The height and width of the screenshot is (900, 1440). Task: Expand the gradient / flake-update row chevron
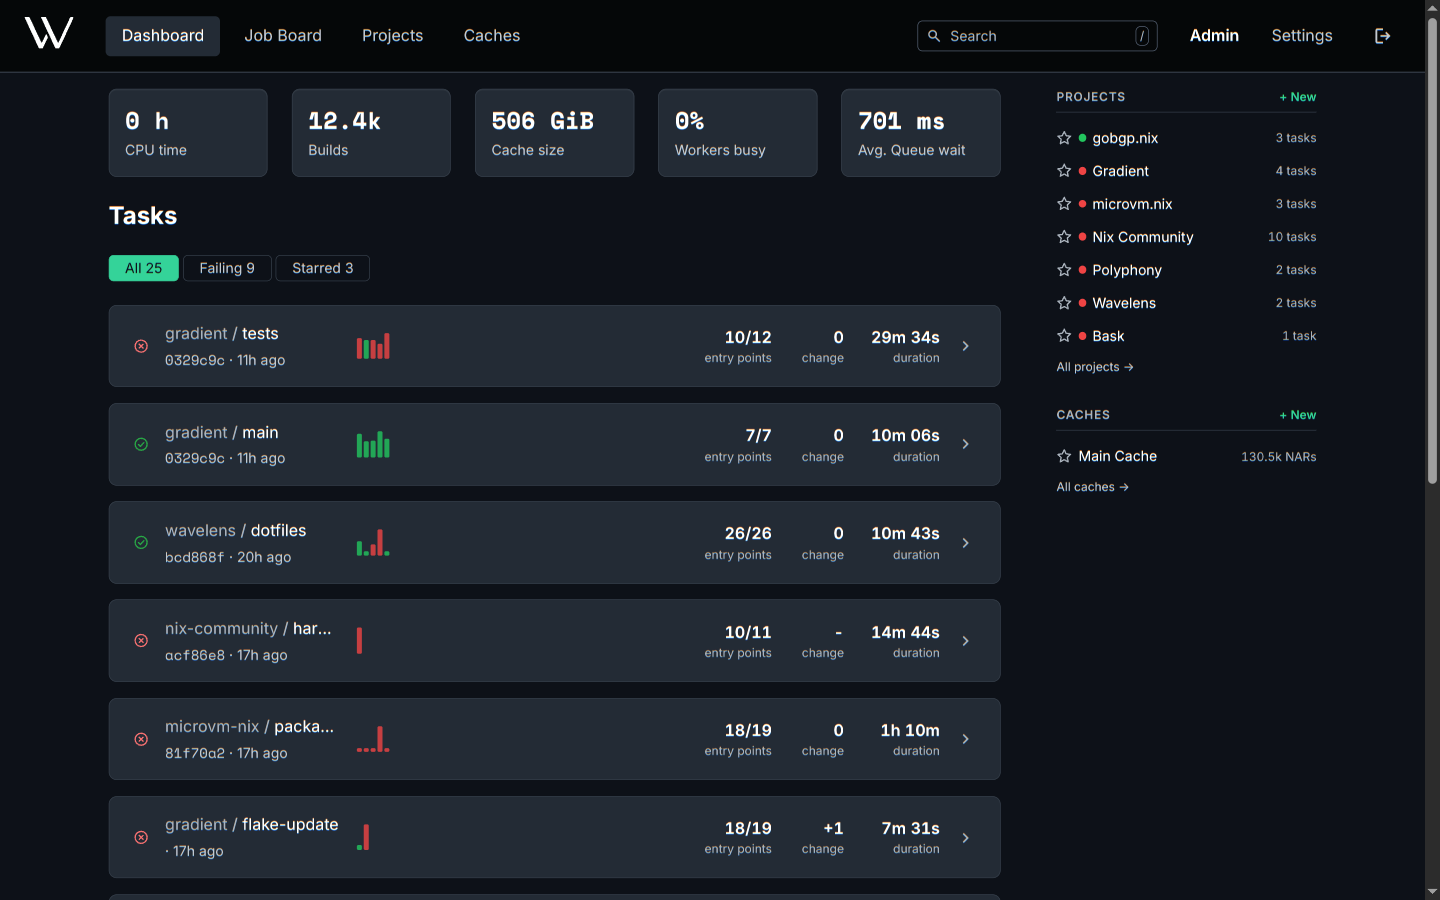tap(965, 837)
